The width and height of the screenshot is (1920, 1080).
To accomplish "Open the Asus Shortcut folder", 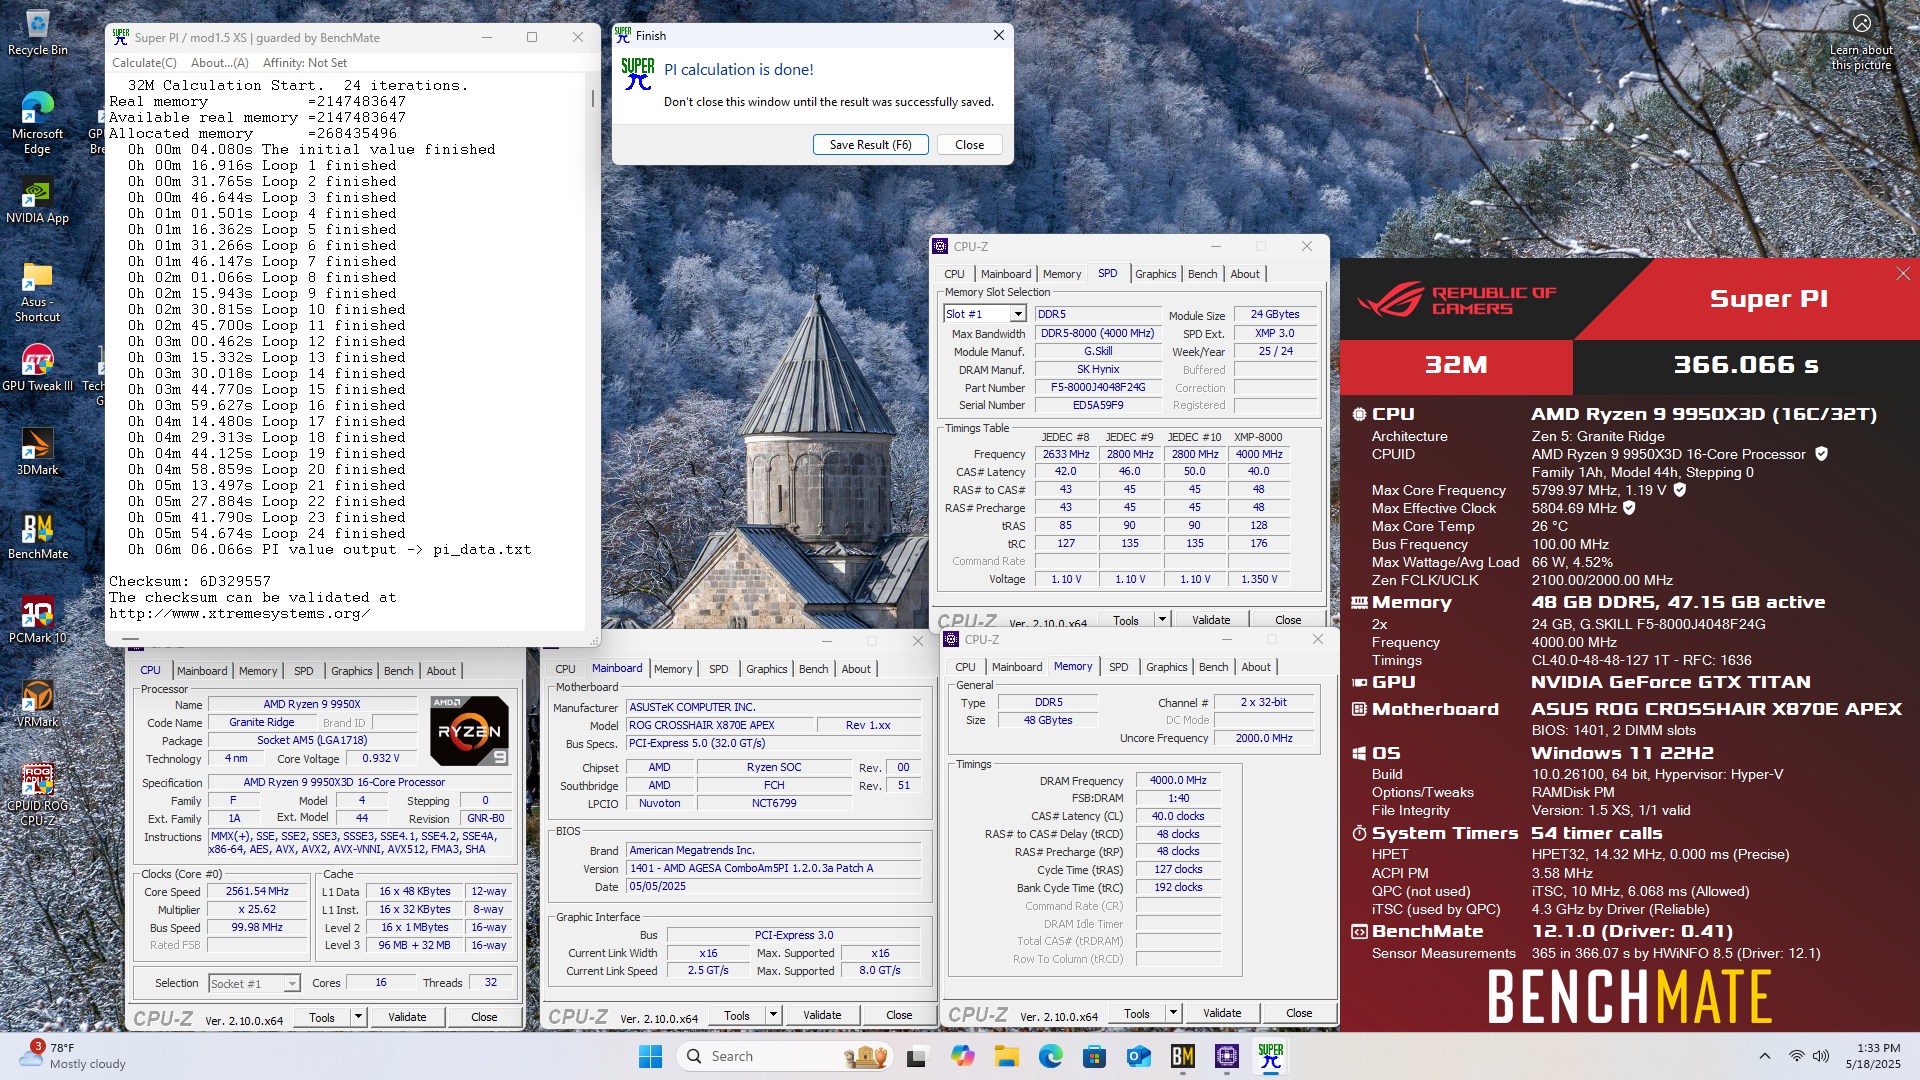I will click(x=37, y=292).
